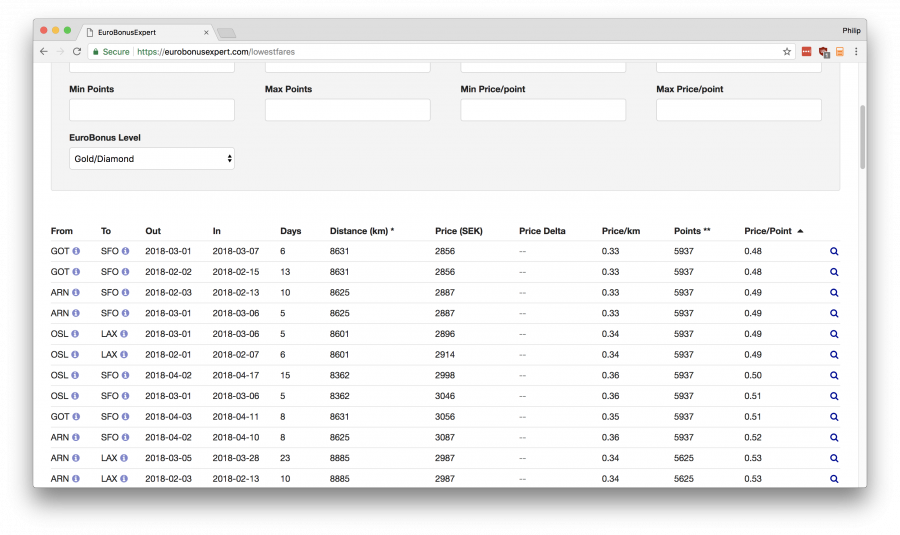This screenshot has width=900, height=535.
Task: Click the browser back arrow
Action: (45, 51)
